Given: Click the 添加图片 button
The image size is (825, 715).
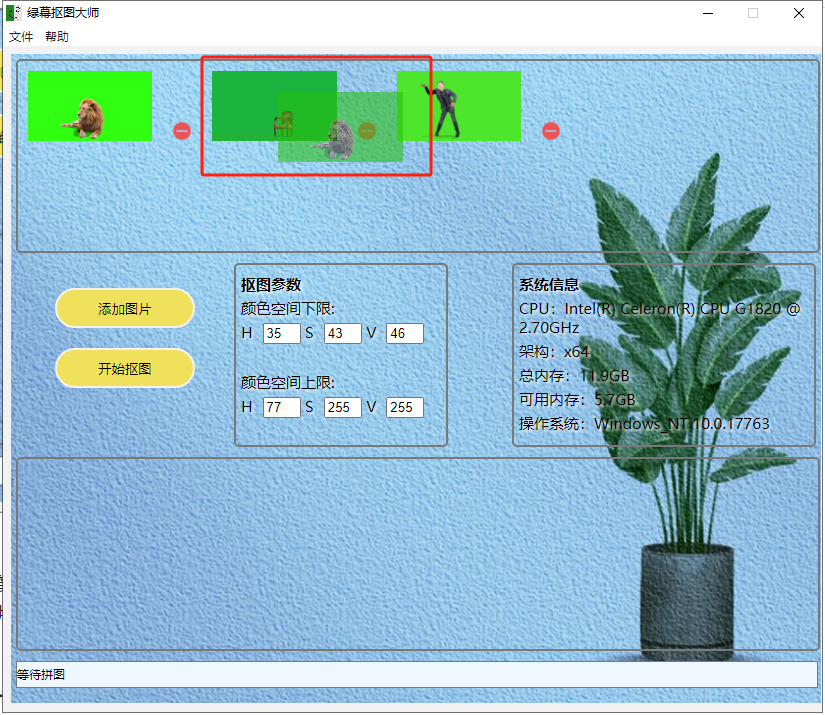Looking at the screenshot, I should click(125, 308).
